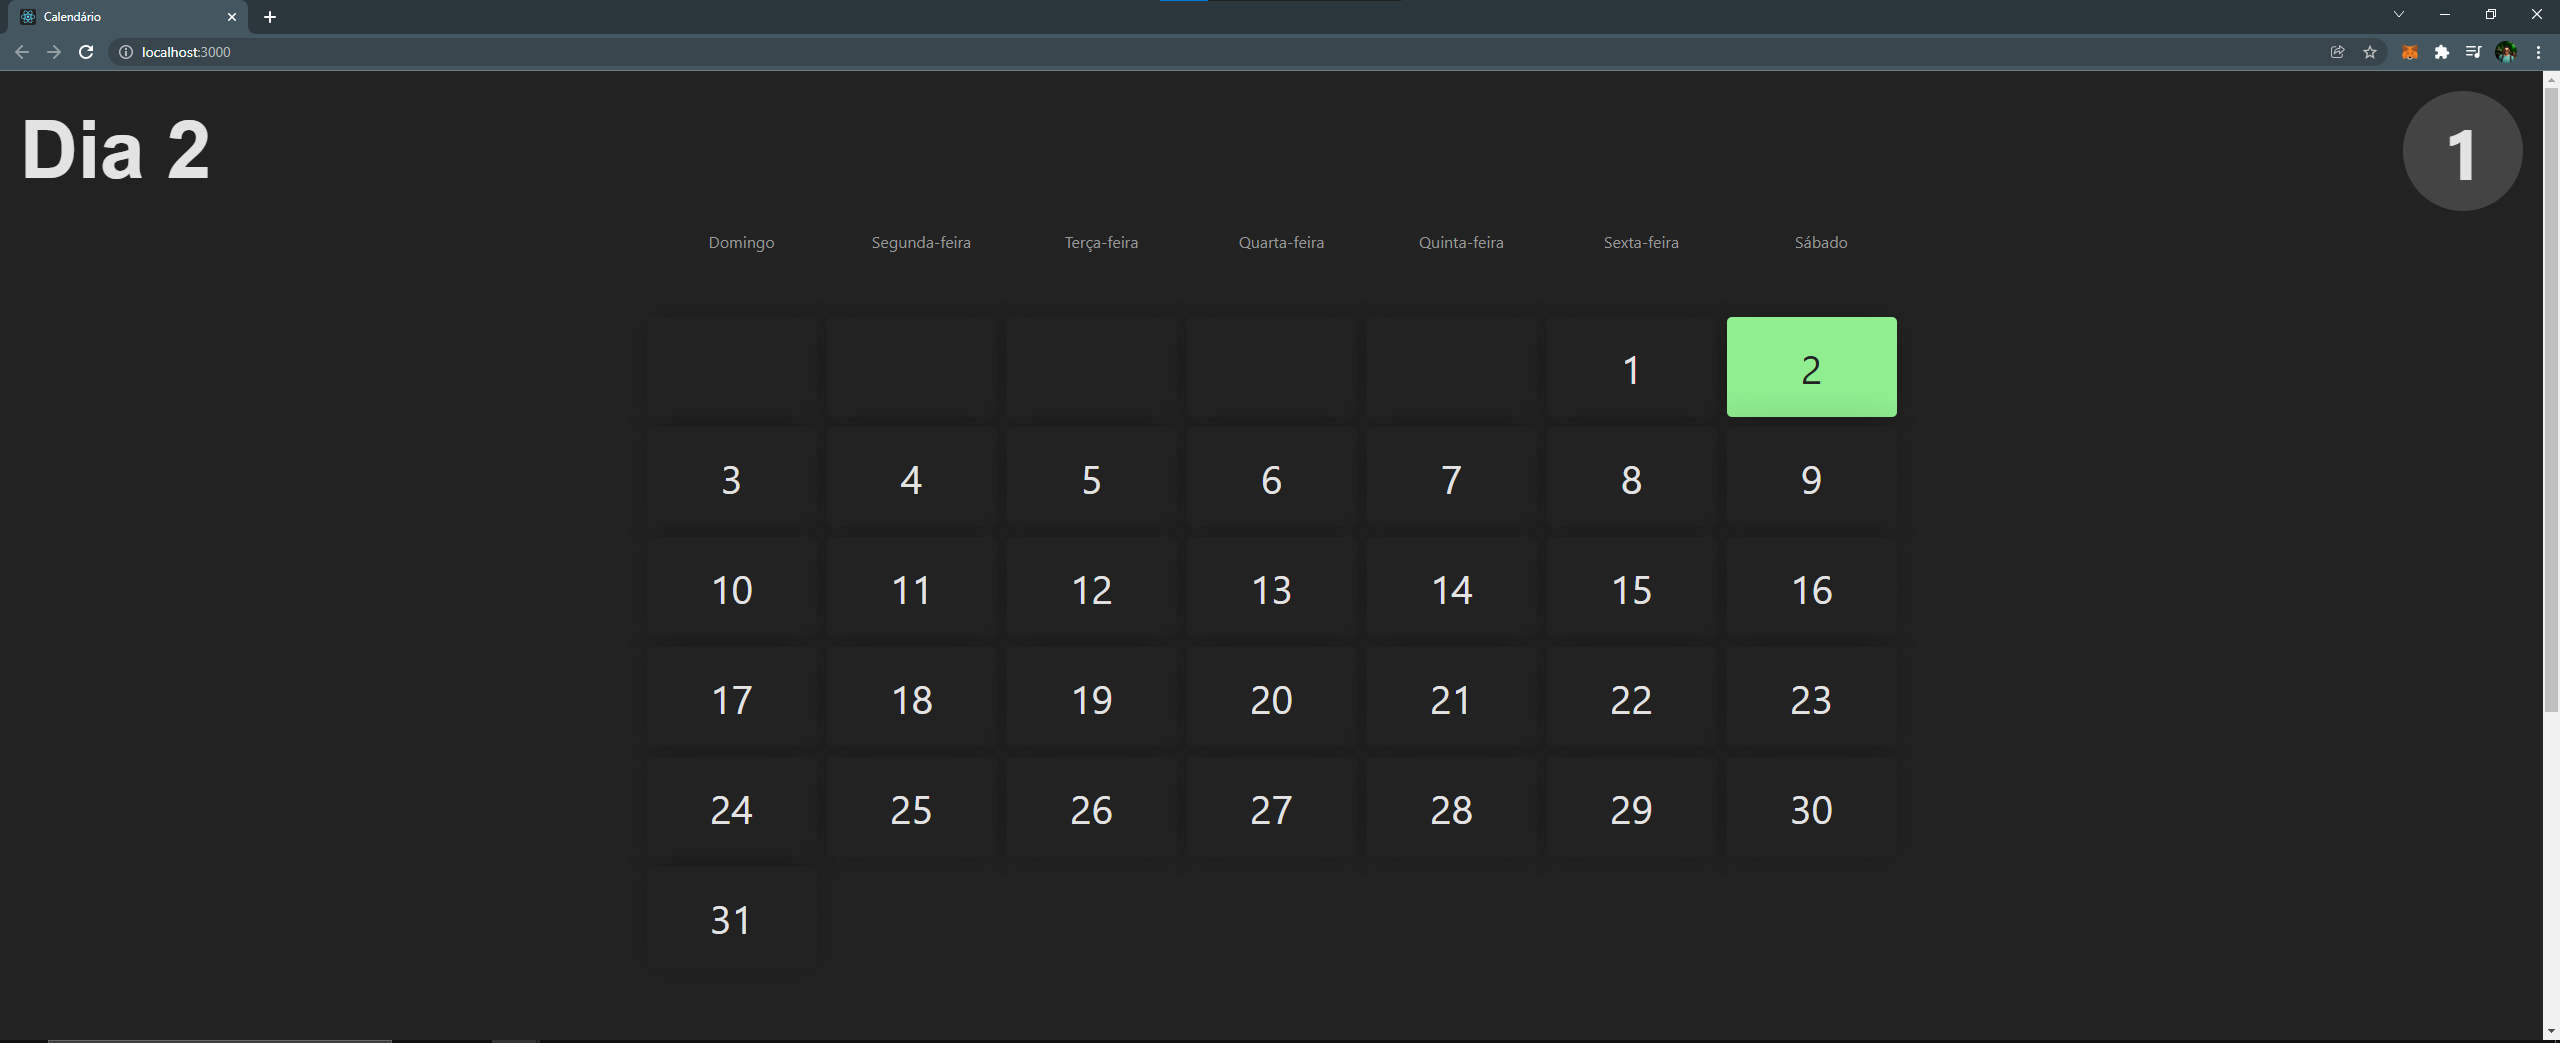
Task: Click the Dia 2 heading
Action: pyautogui.click(x=114, y=150)
